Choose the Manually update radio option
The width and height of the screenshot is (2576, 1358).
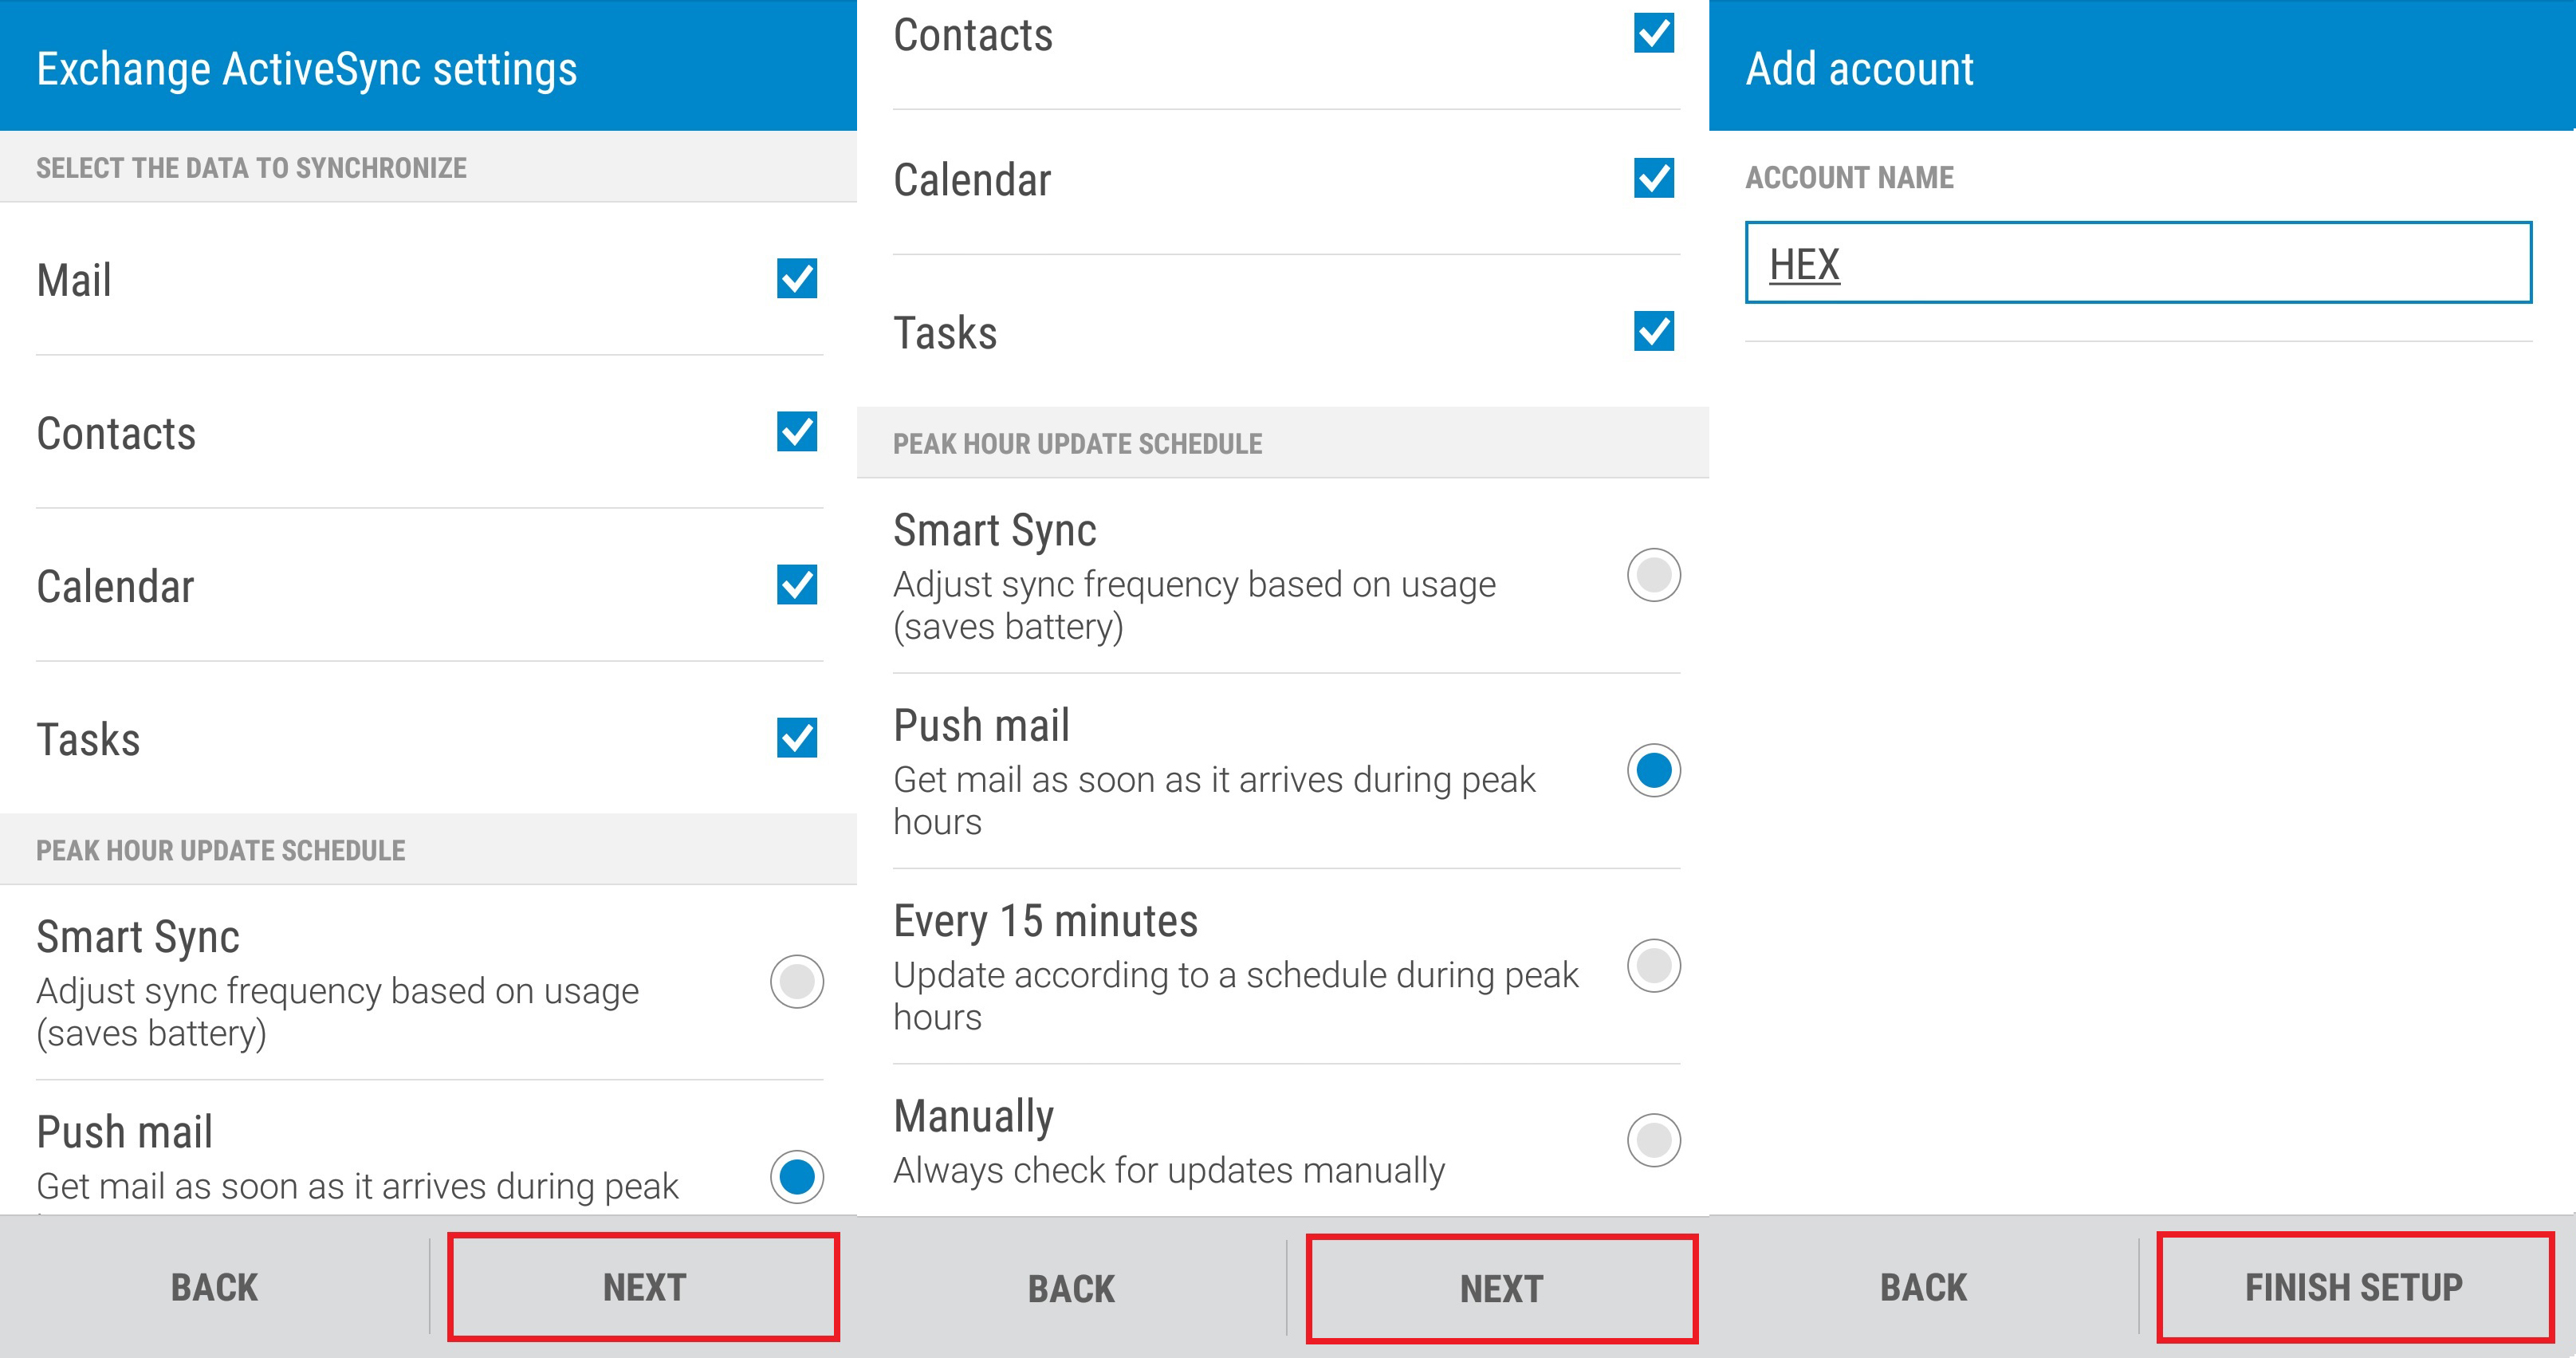pyautogui.click(x=1653, y=1140)
